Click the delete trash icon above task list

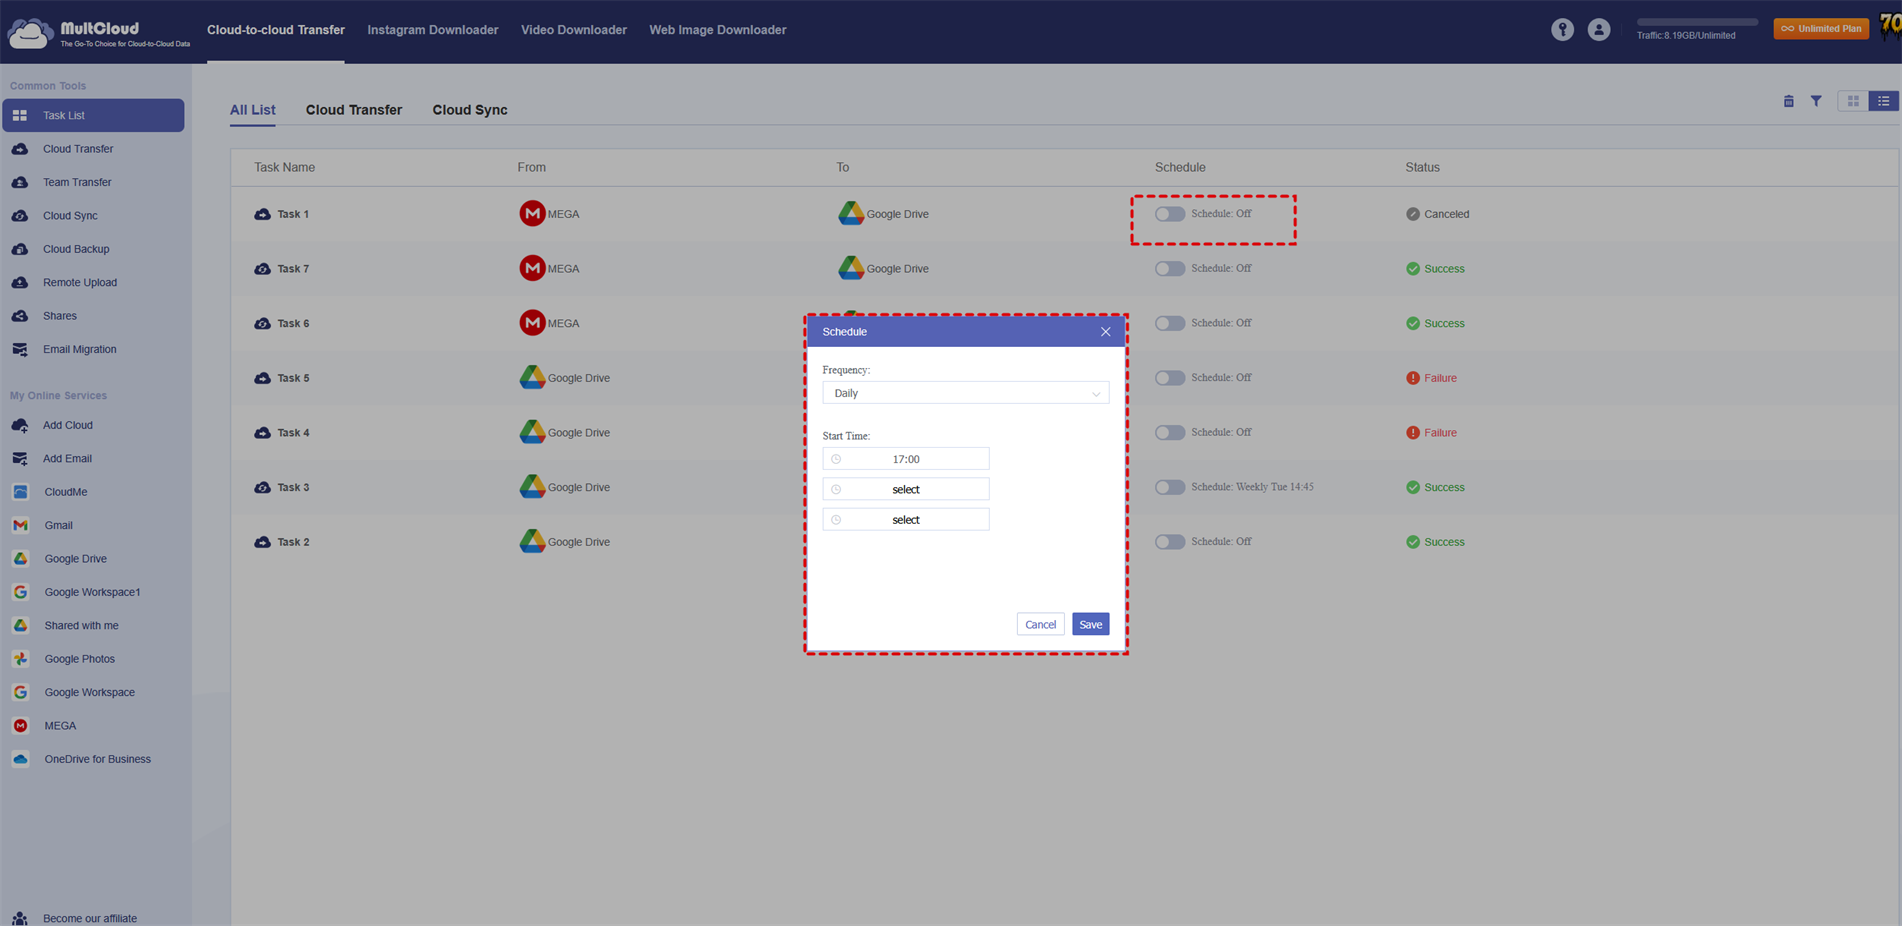coord(1788,101)
